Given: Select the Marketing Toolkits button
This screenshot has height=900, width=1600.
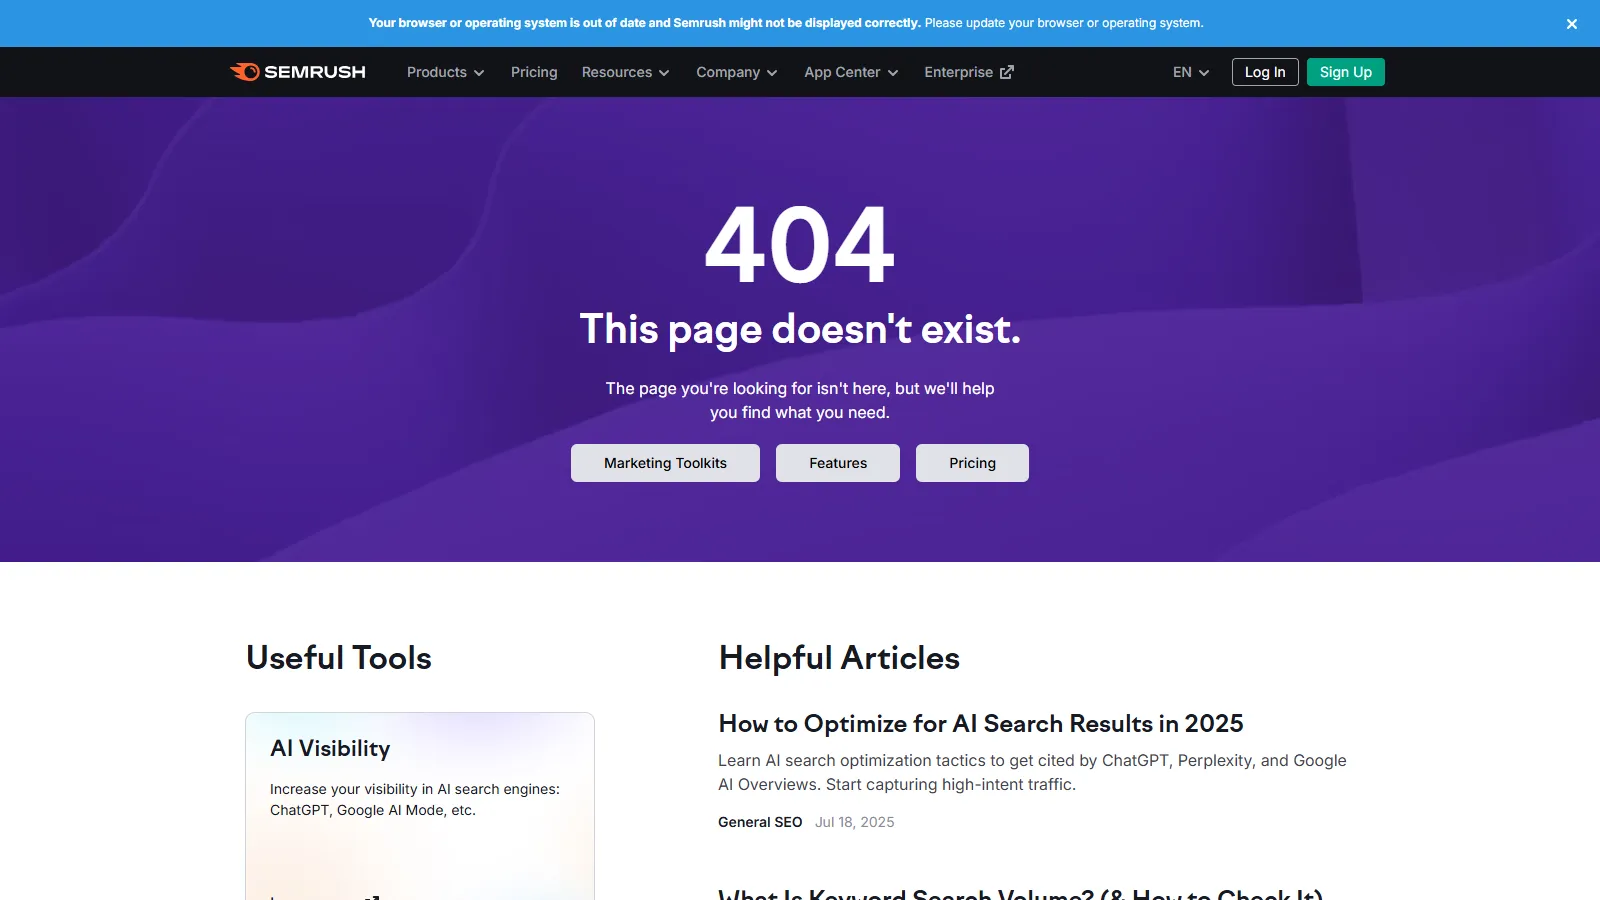Looking at the screenshot, I should (x=665, y=463).
